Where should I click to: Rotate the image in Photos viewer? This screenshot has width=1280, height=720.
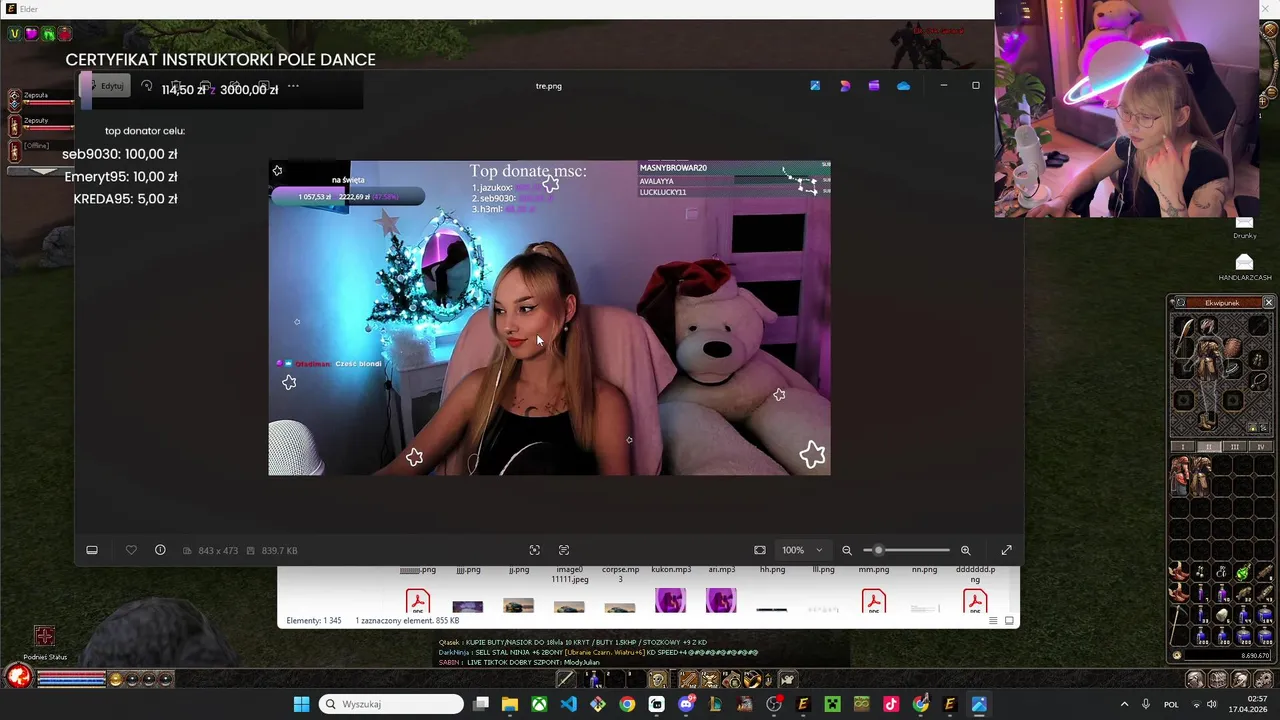tap(147, 86)
